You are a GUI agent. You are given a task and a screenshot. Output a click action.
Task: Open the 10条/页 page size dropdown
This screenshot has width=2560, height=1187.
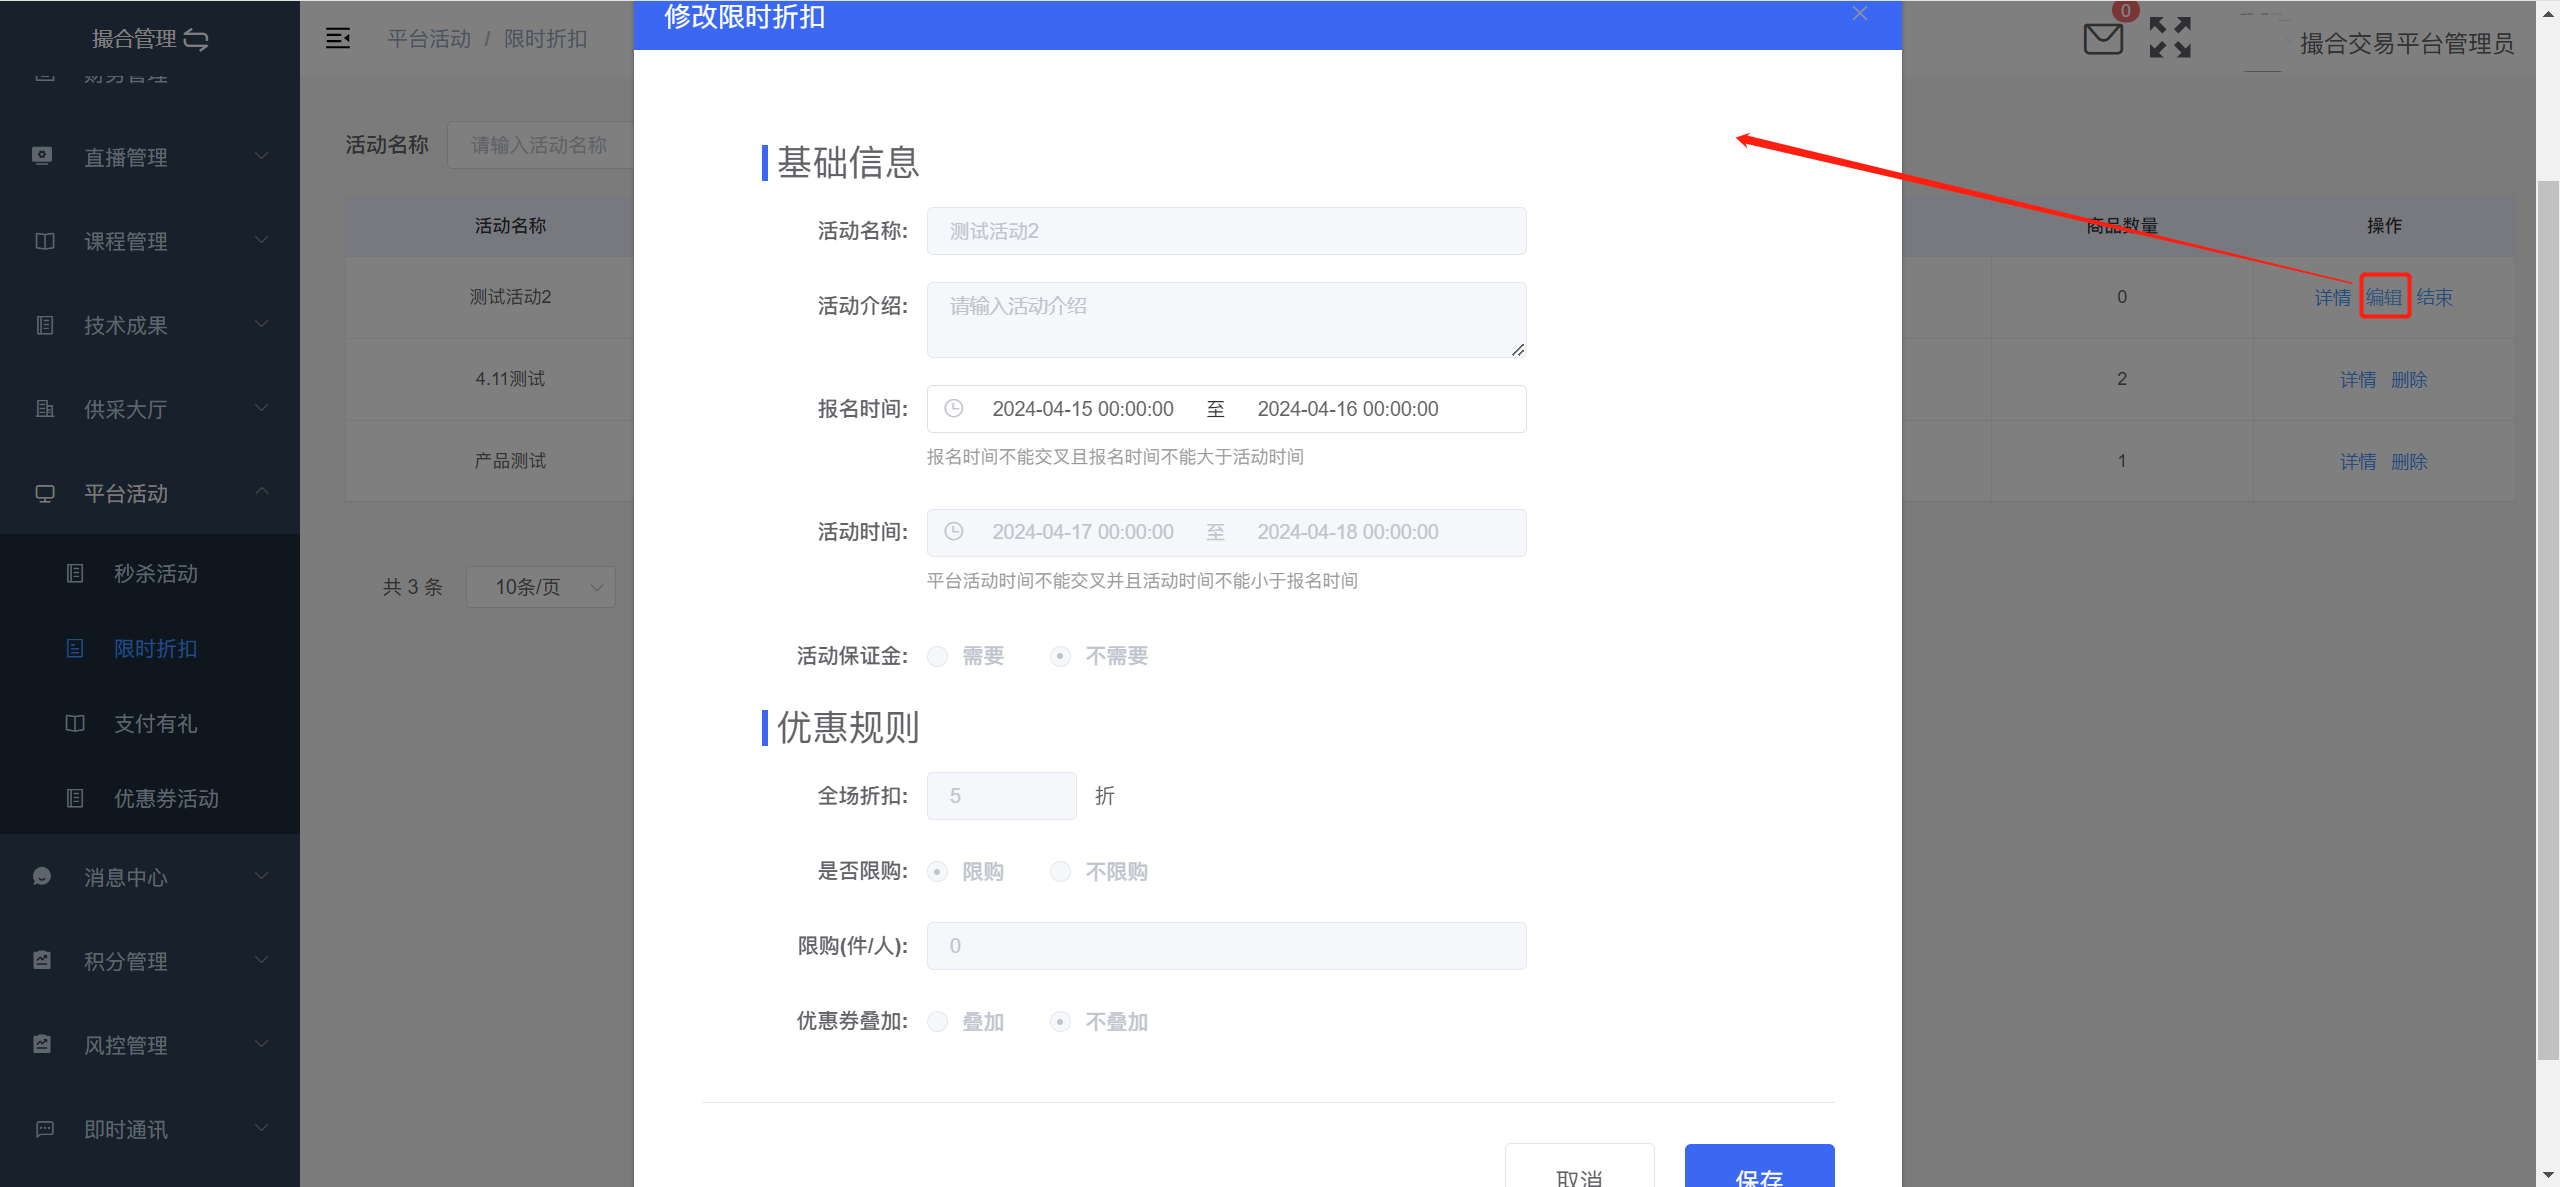(541, 587)
